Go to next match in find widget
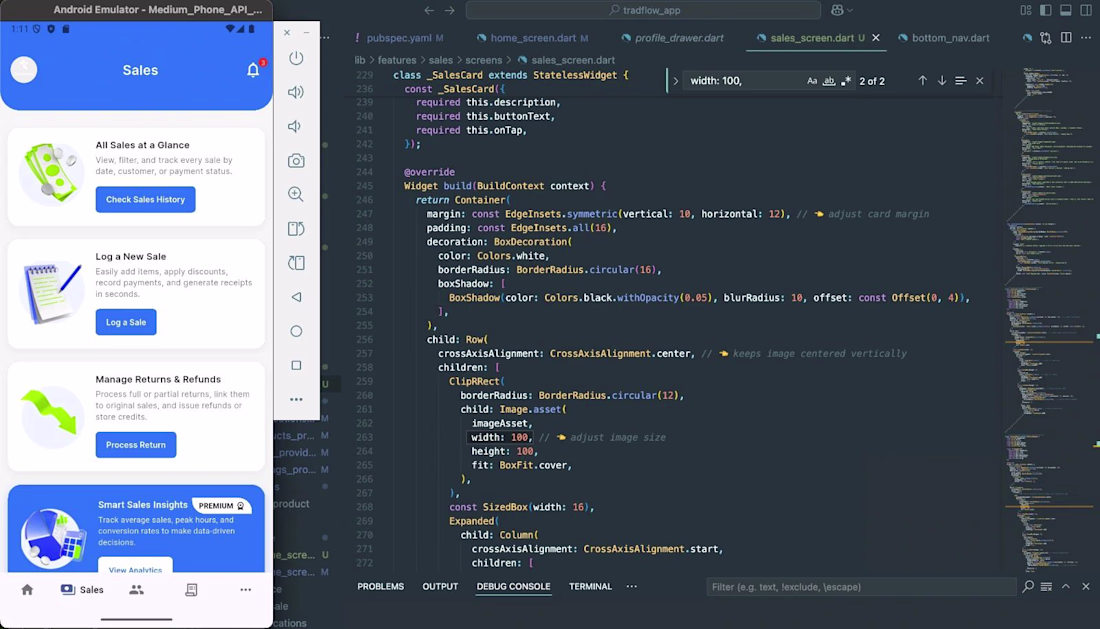The image size is (1100, 629). pos(941,81)
